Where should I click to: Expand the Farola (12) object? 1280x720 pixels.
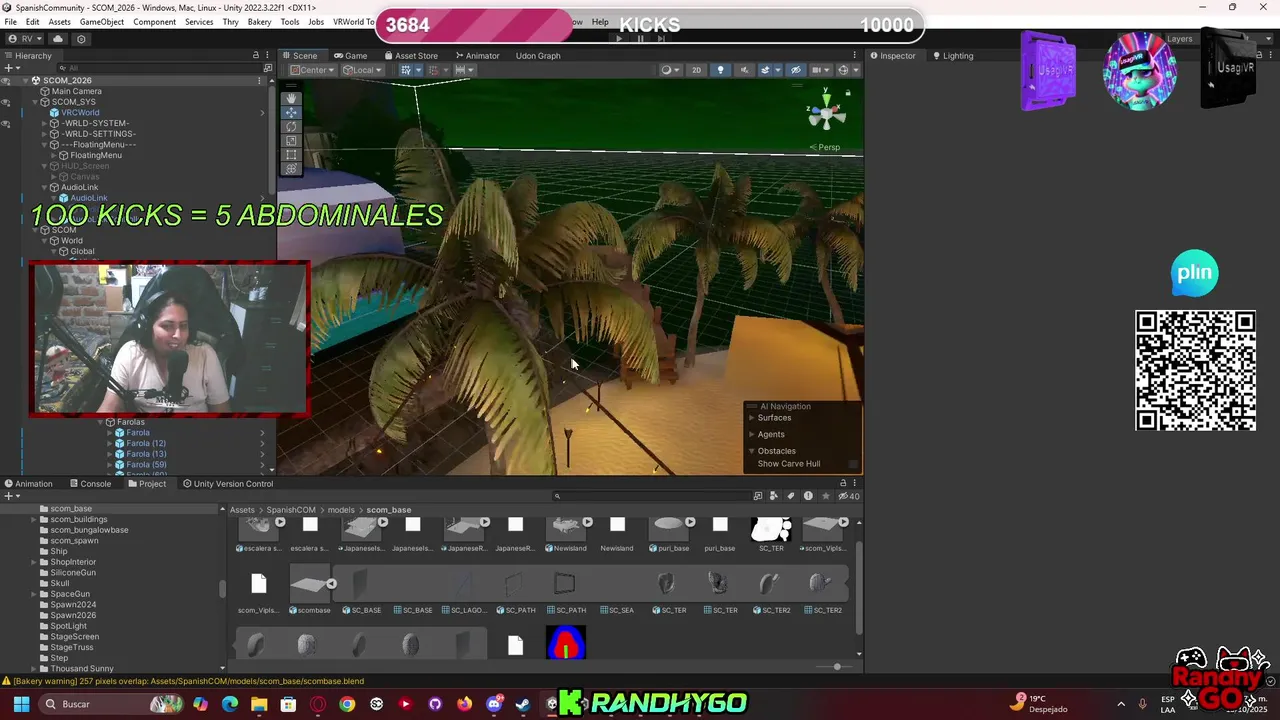[110, 443]
